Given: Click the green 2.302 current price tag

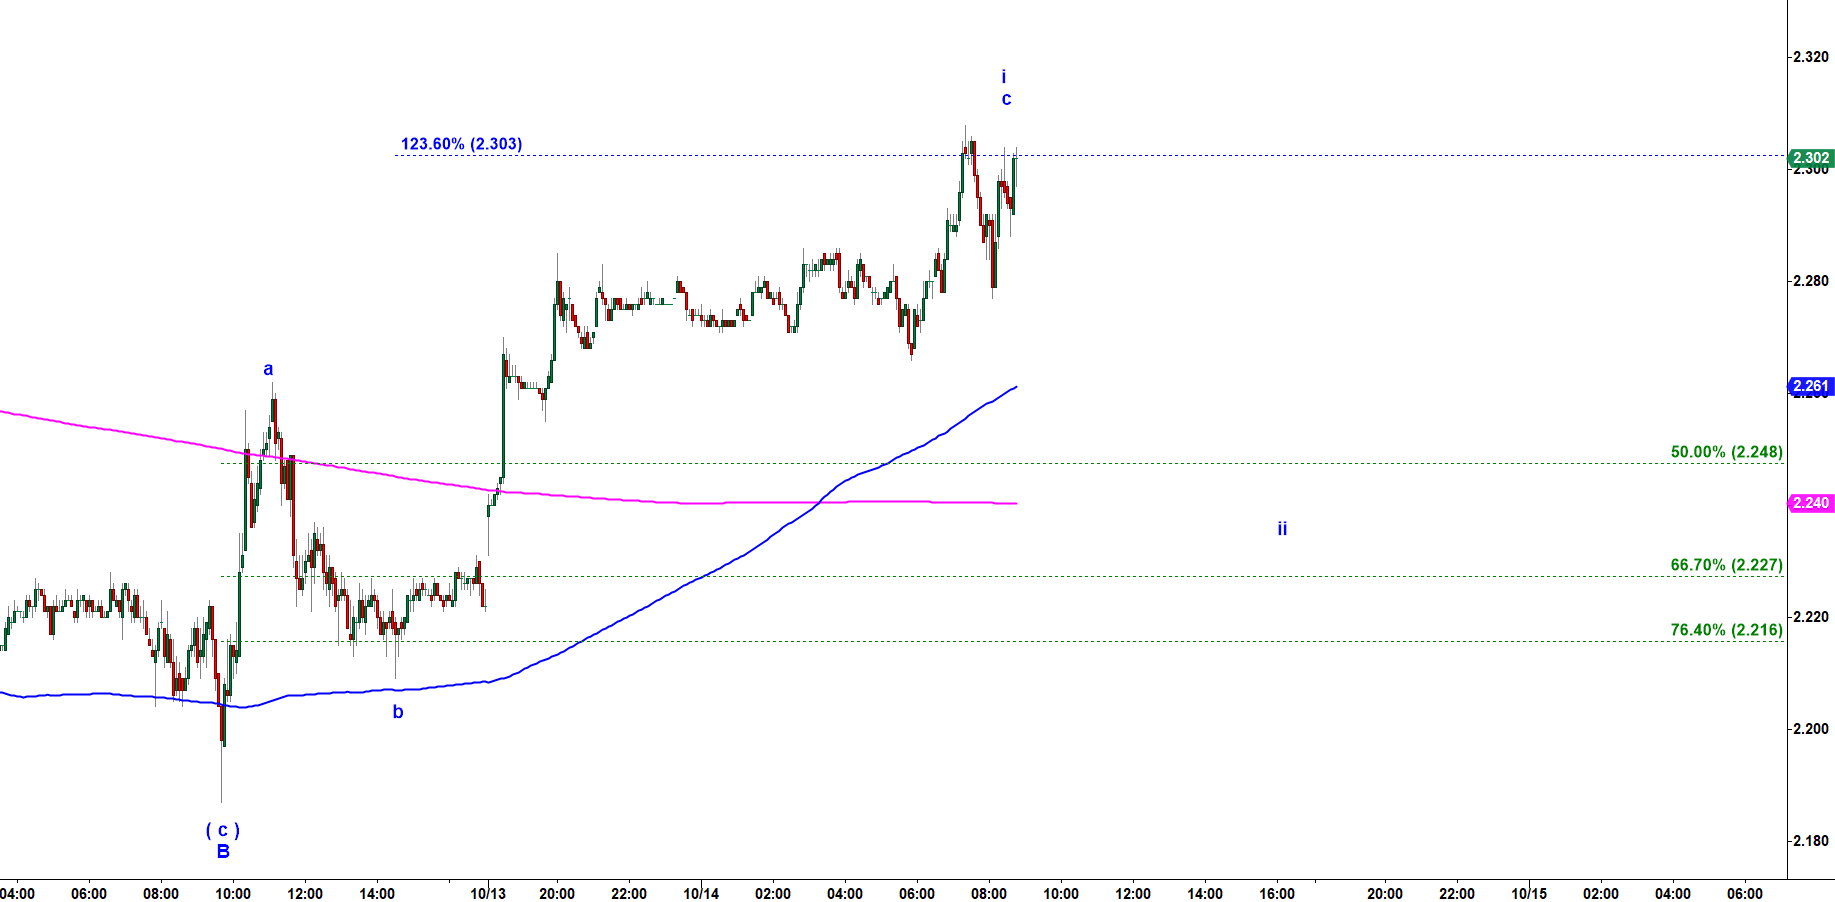Looking at the screenshot, I should pyautogui.click(x=1810, y=158).
